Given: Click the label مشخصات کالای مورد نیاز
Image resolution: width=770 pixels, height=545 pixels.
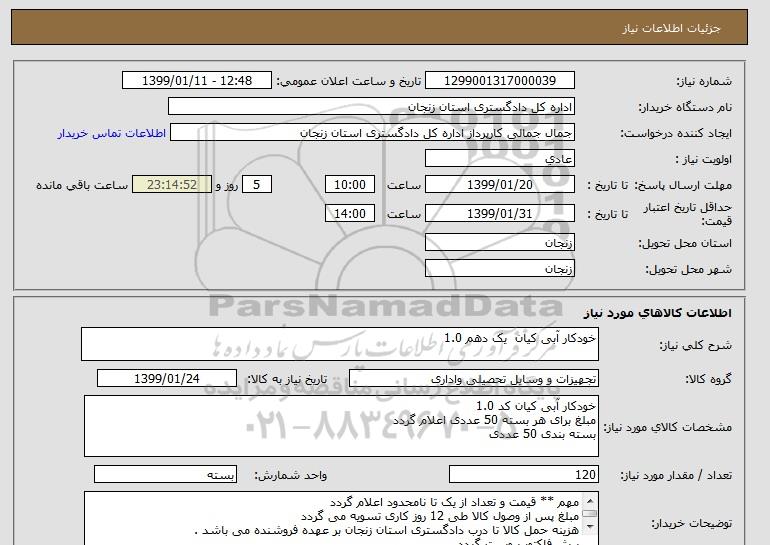Looking at the screenshot, I should 667,427.
